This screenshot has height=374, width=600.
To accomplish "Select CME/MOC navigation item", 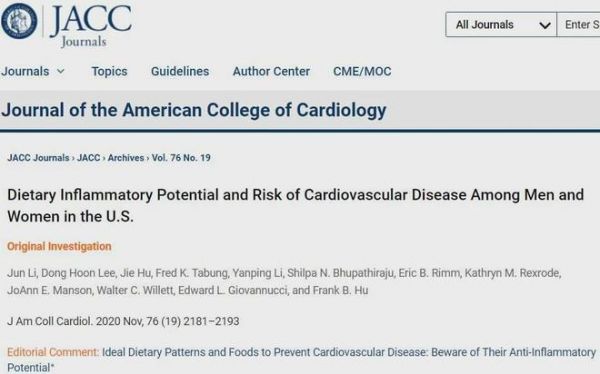I will (362, 72).
